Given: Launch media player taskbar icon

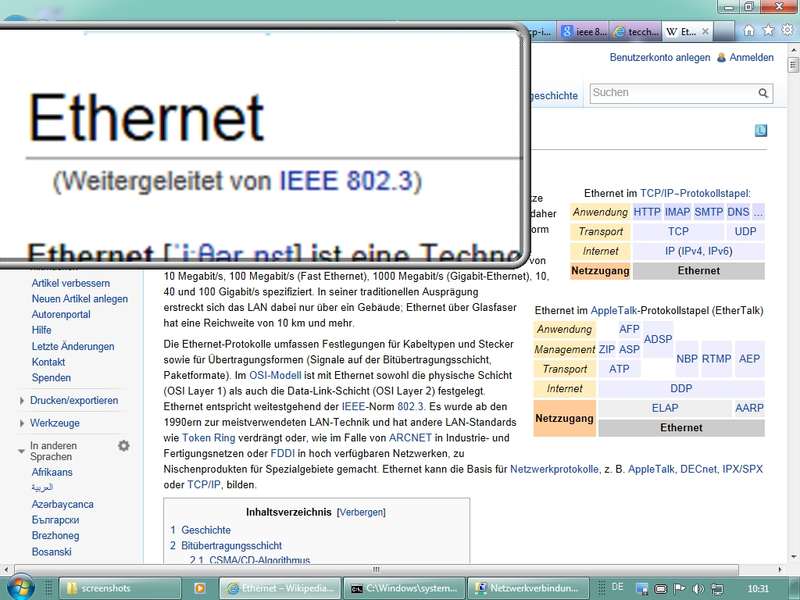Looking at the screenshot, I should coord(199,588).
